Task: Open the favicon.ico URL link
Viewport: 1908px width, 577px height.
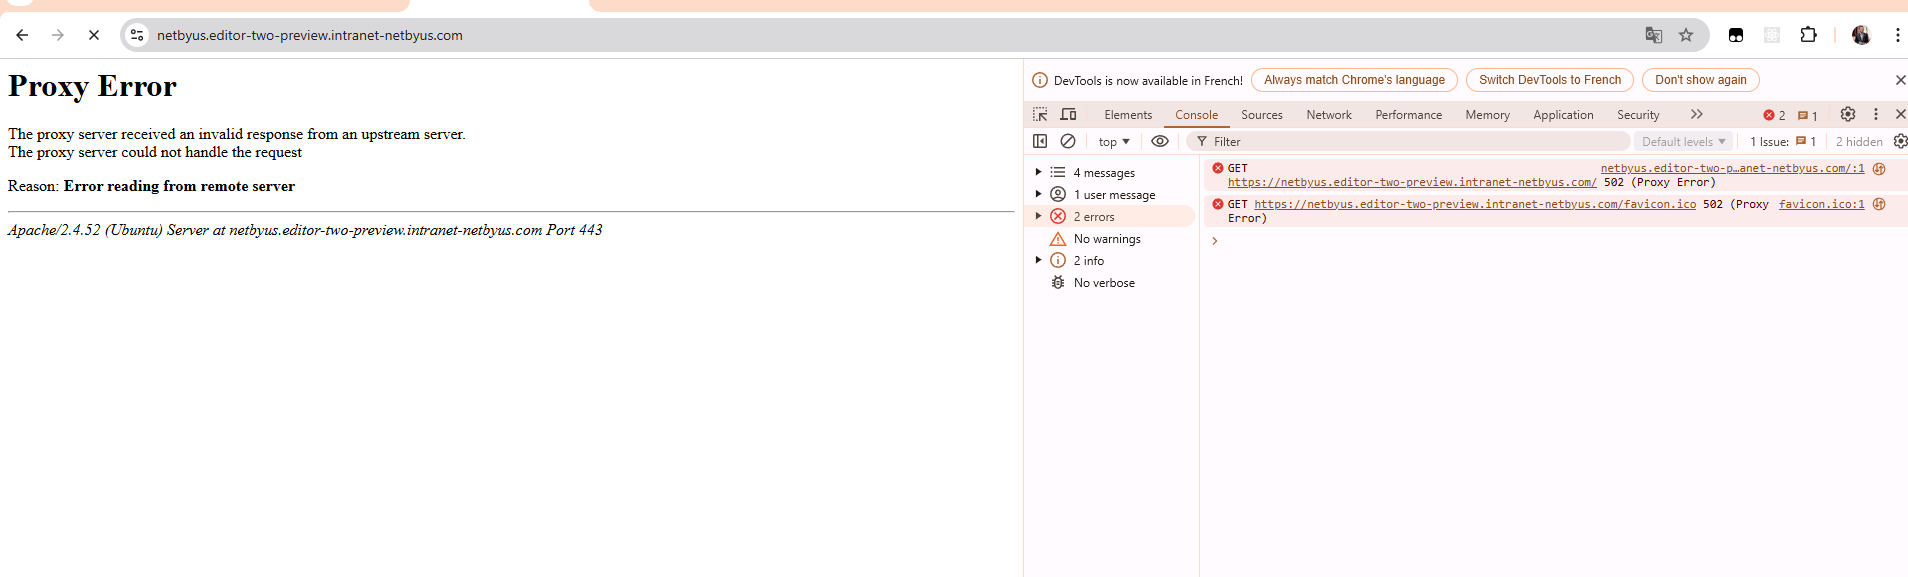Action: coord(1475,204)
